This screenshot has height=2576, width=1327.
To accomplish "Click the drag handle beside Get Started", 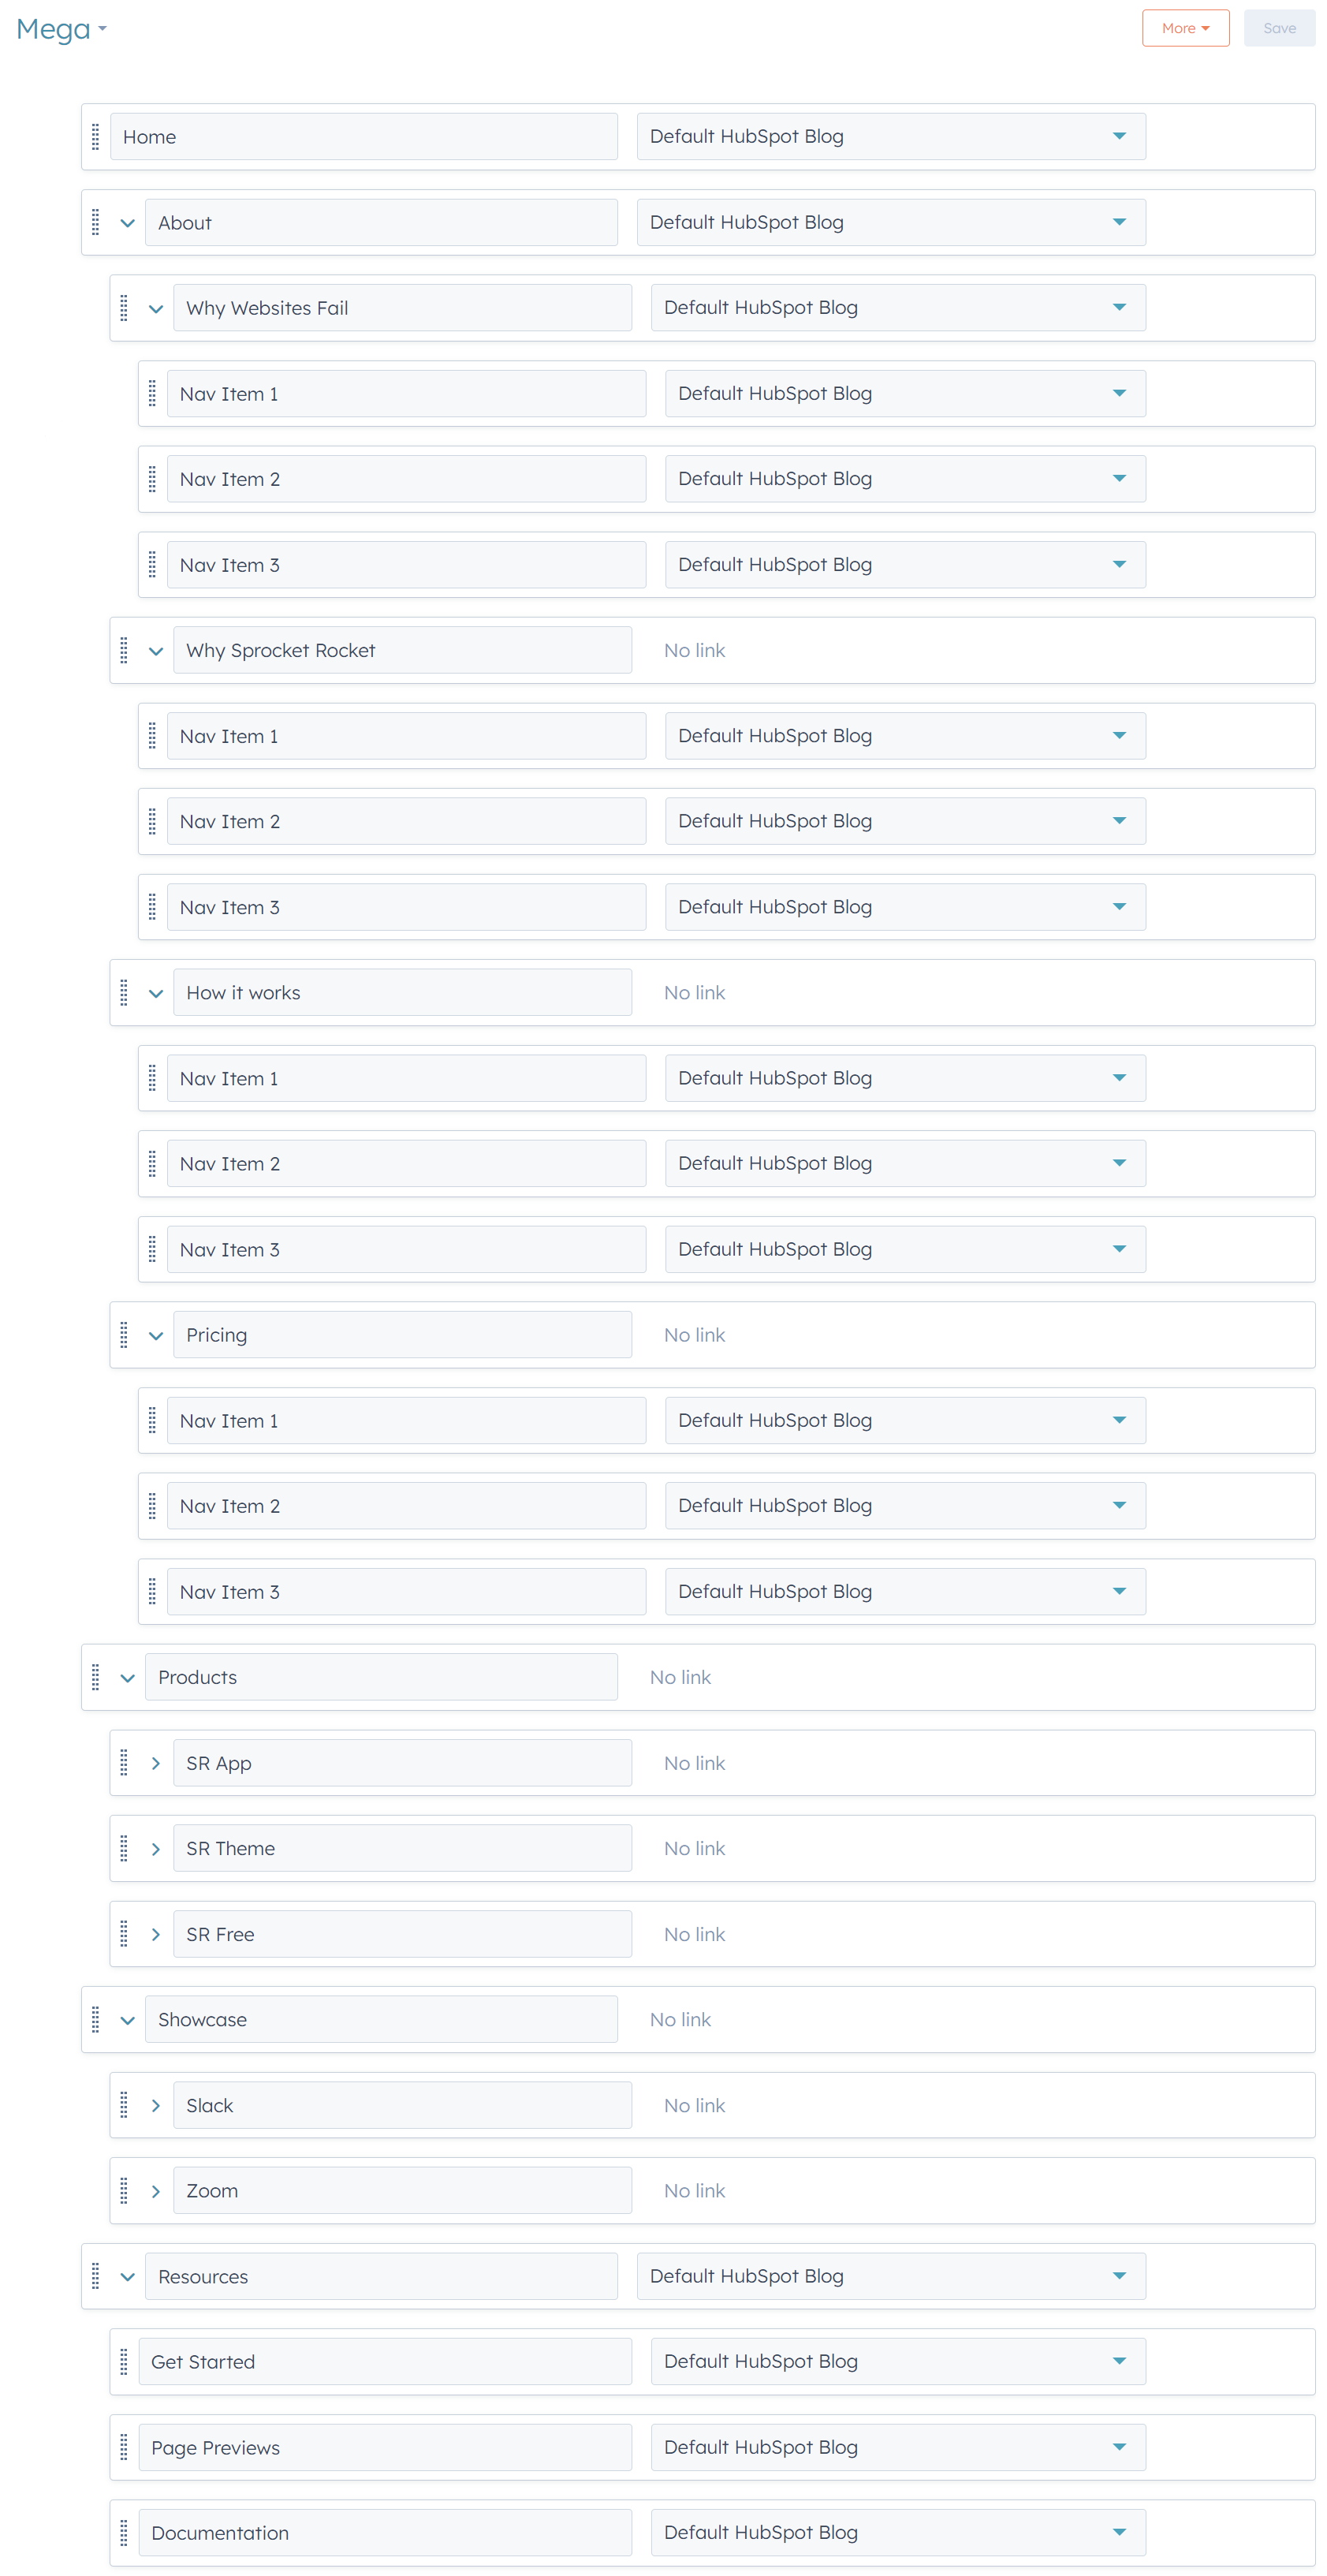I will click(124, 2361).
